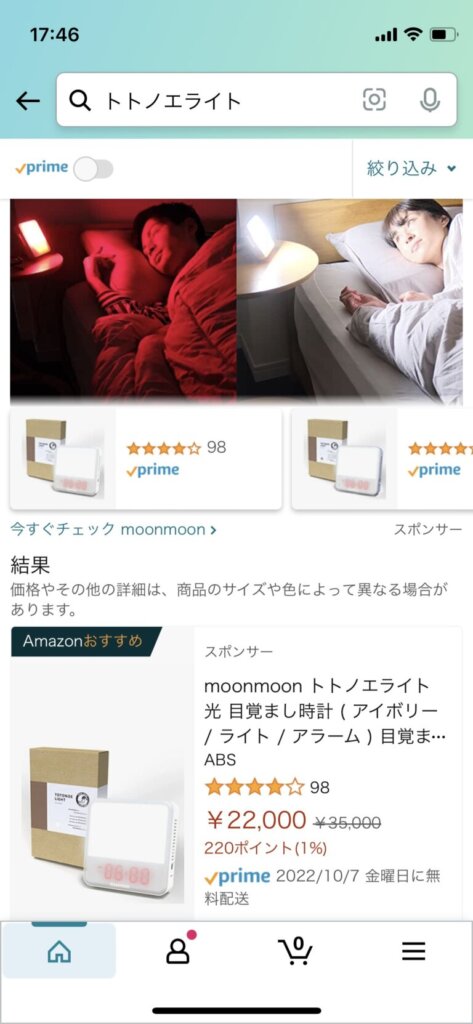473x1024 pixels.
Task: Click the 今すぐチェック moonmoon link
Action: (x=113, y=529)
